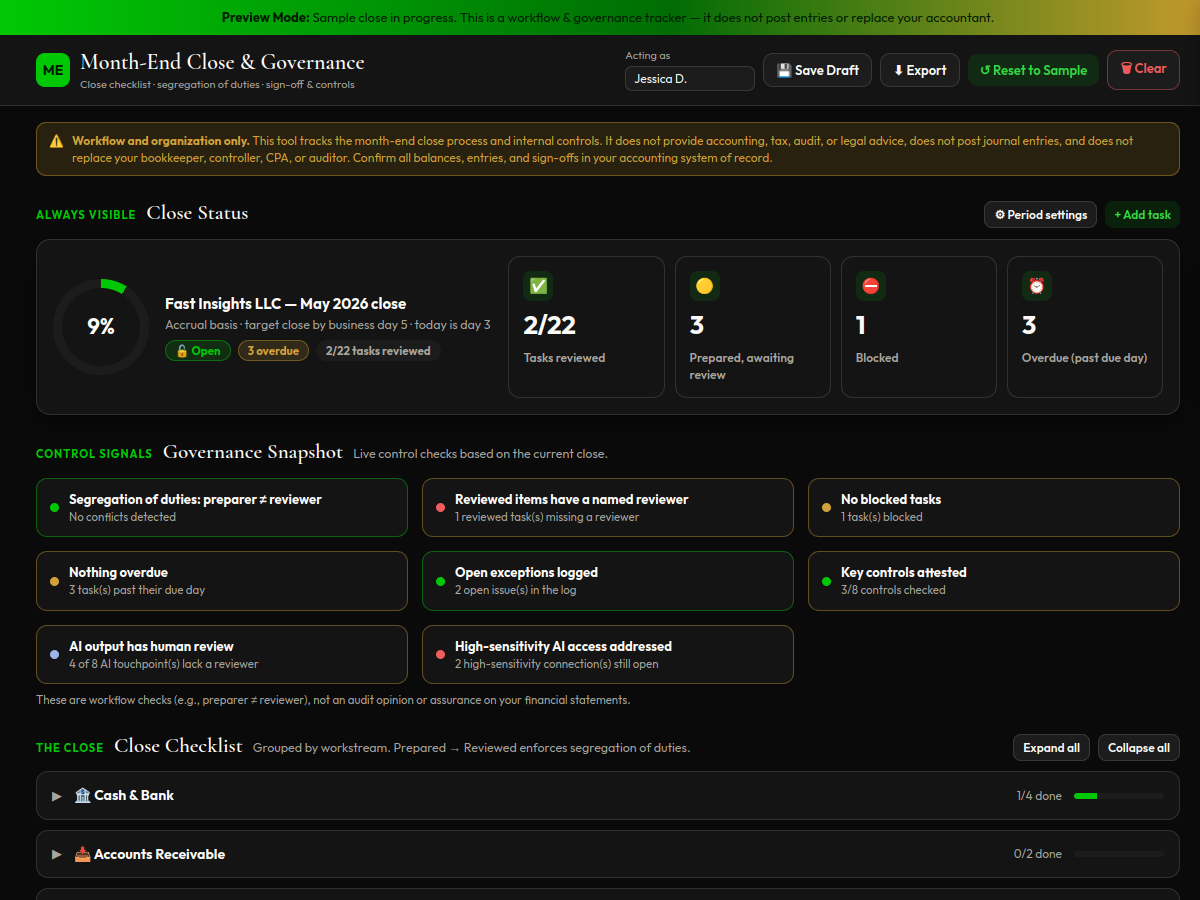Open Period settings
1200x900 pixels.
(x=1040, y=215)
